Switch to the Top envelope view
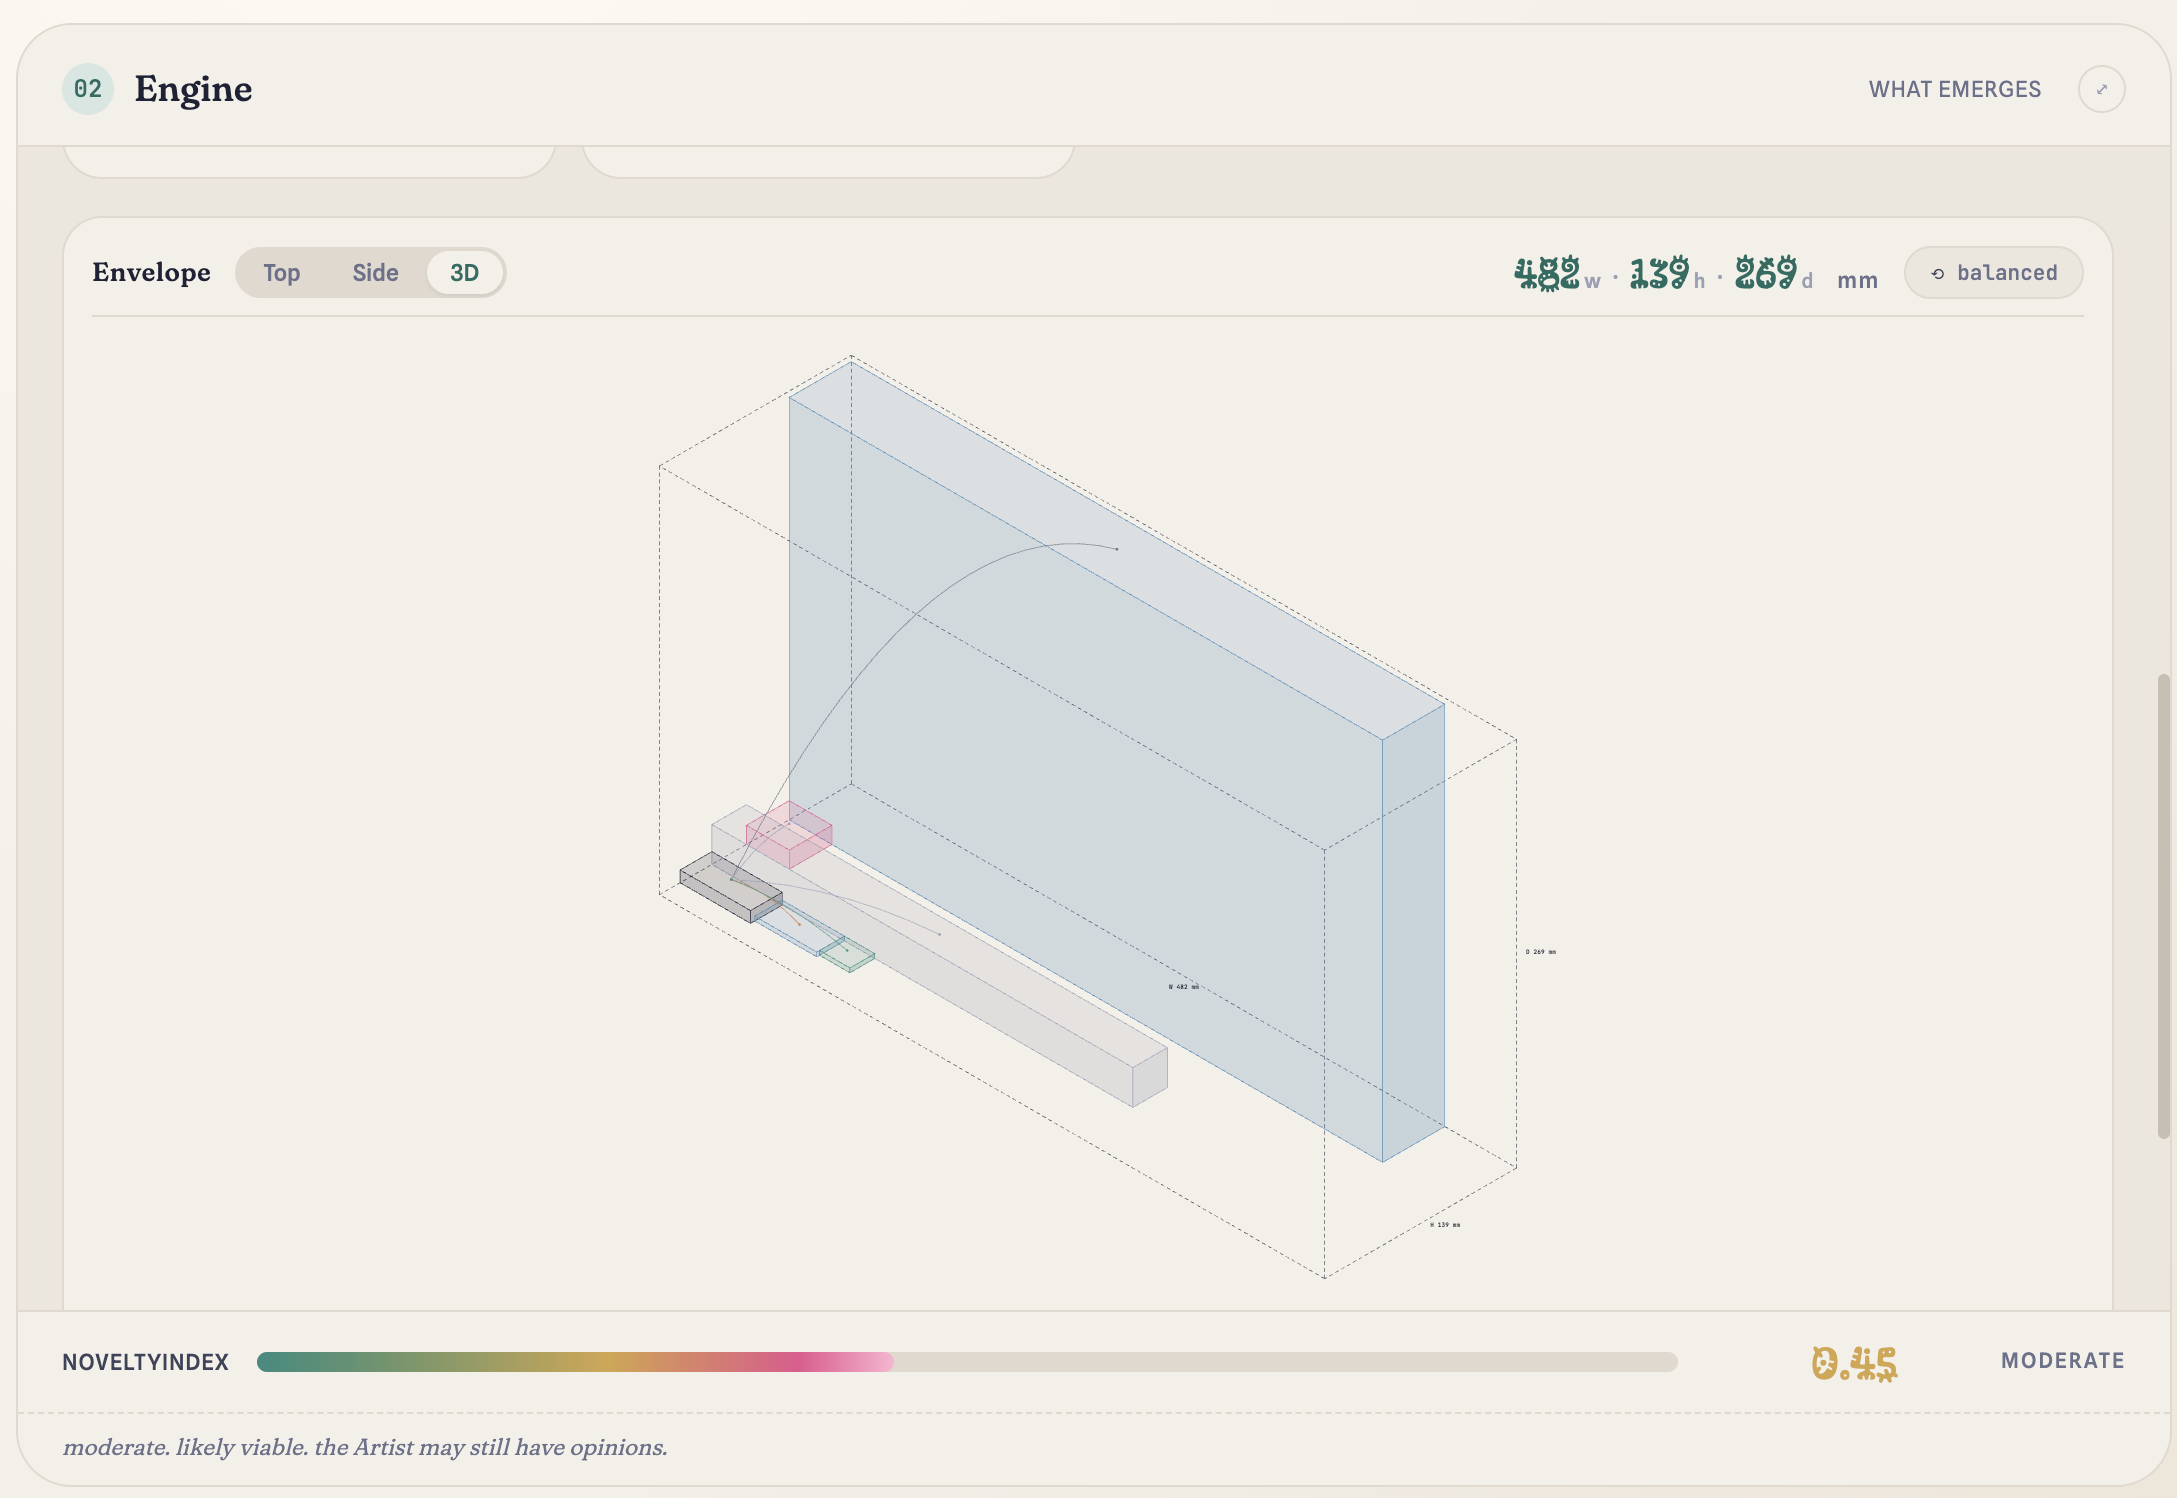 tap(282, 272)
